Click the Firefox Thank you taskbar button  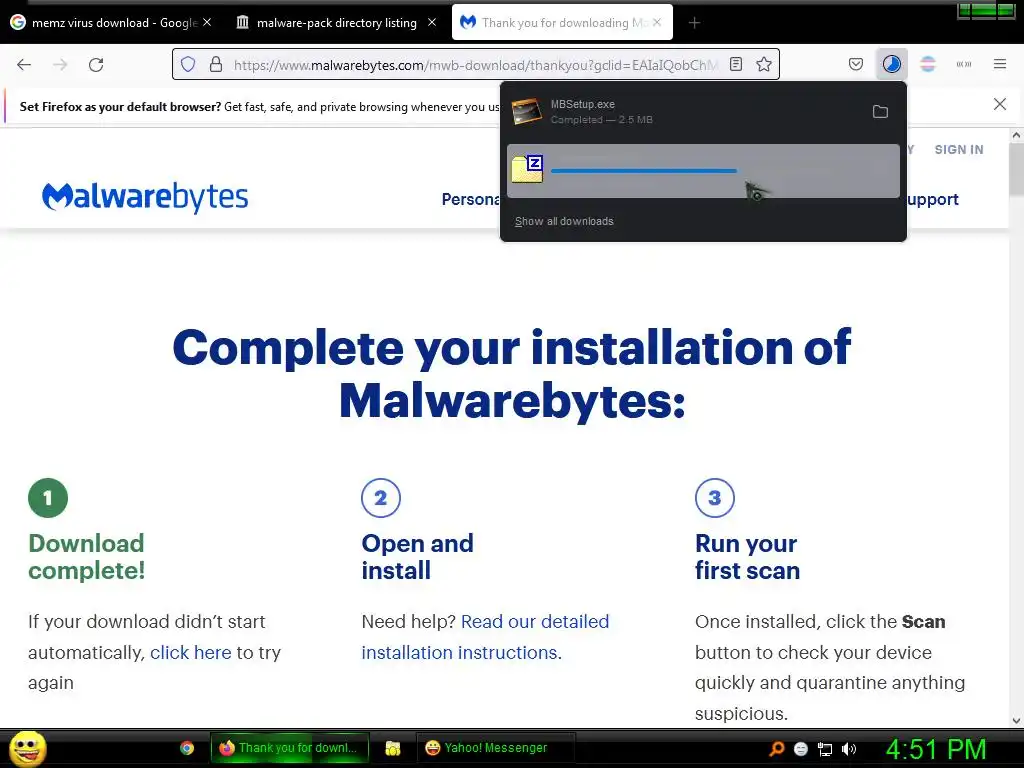289,748
